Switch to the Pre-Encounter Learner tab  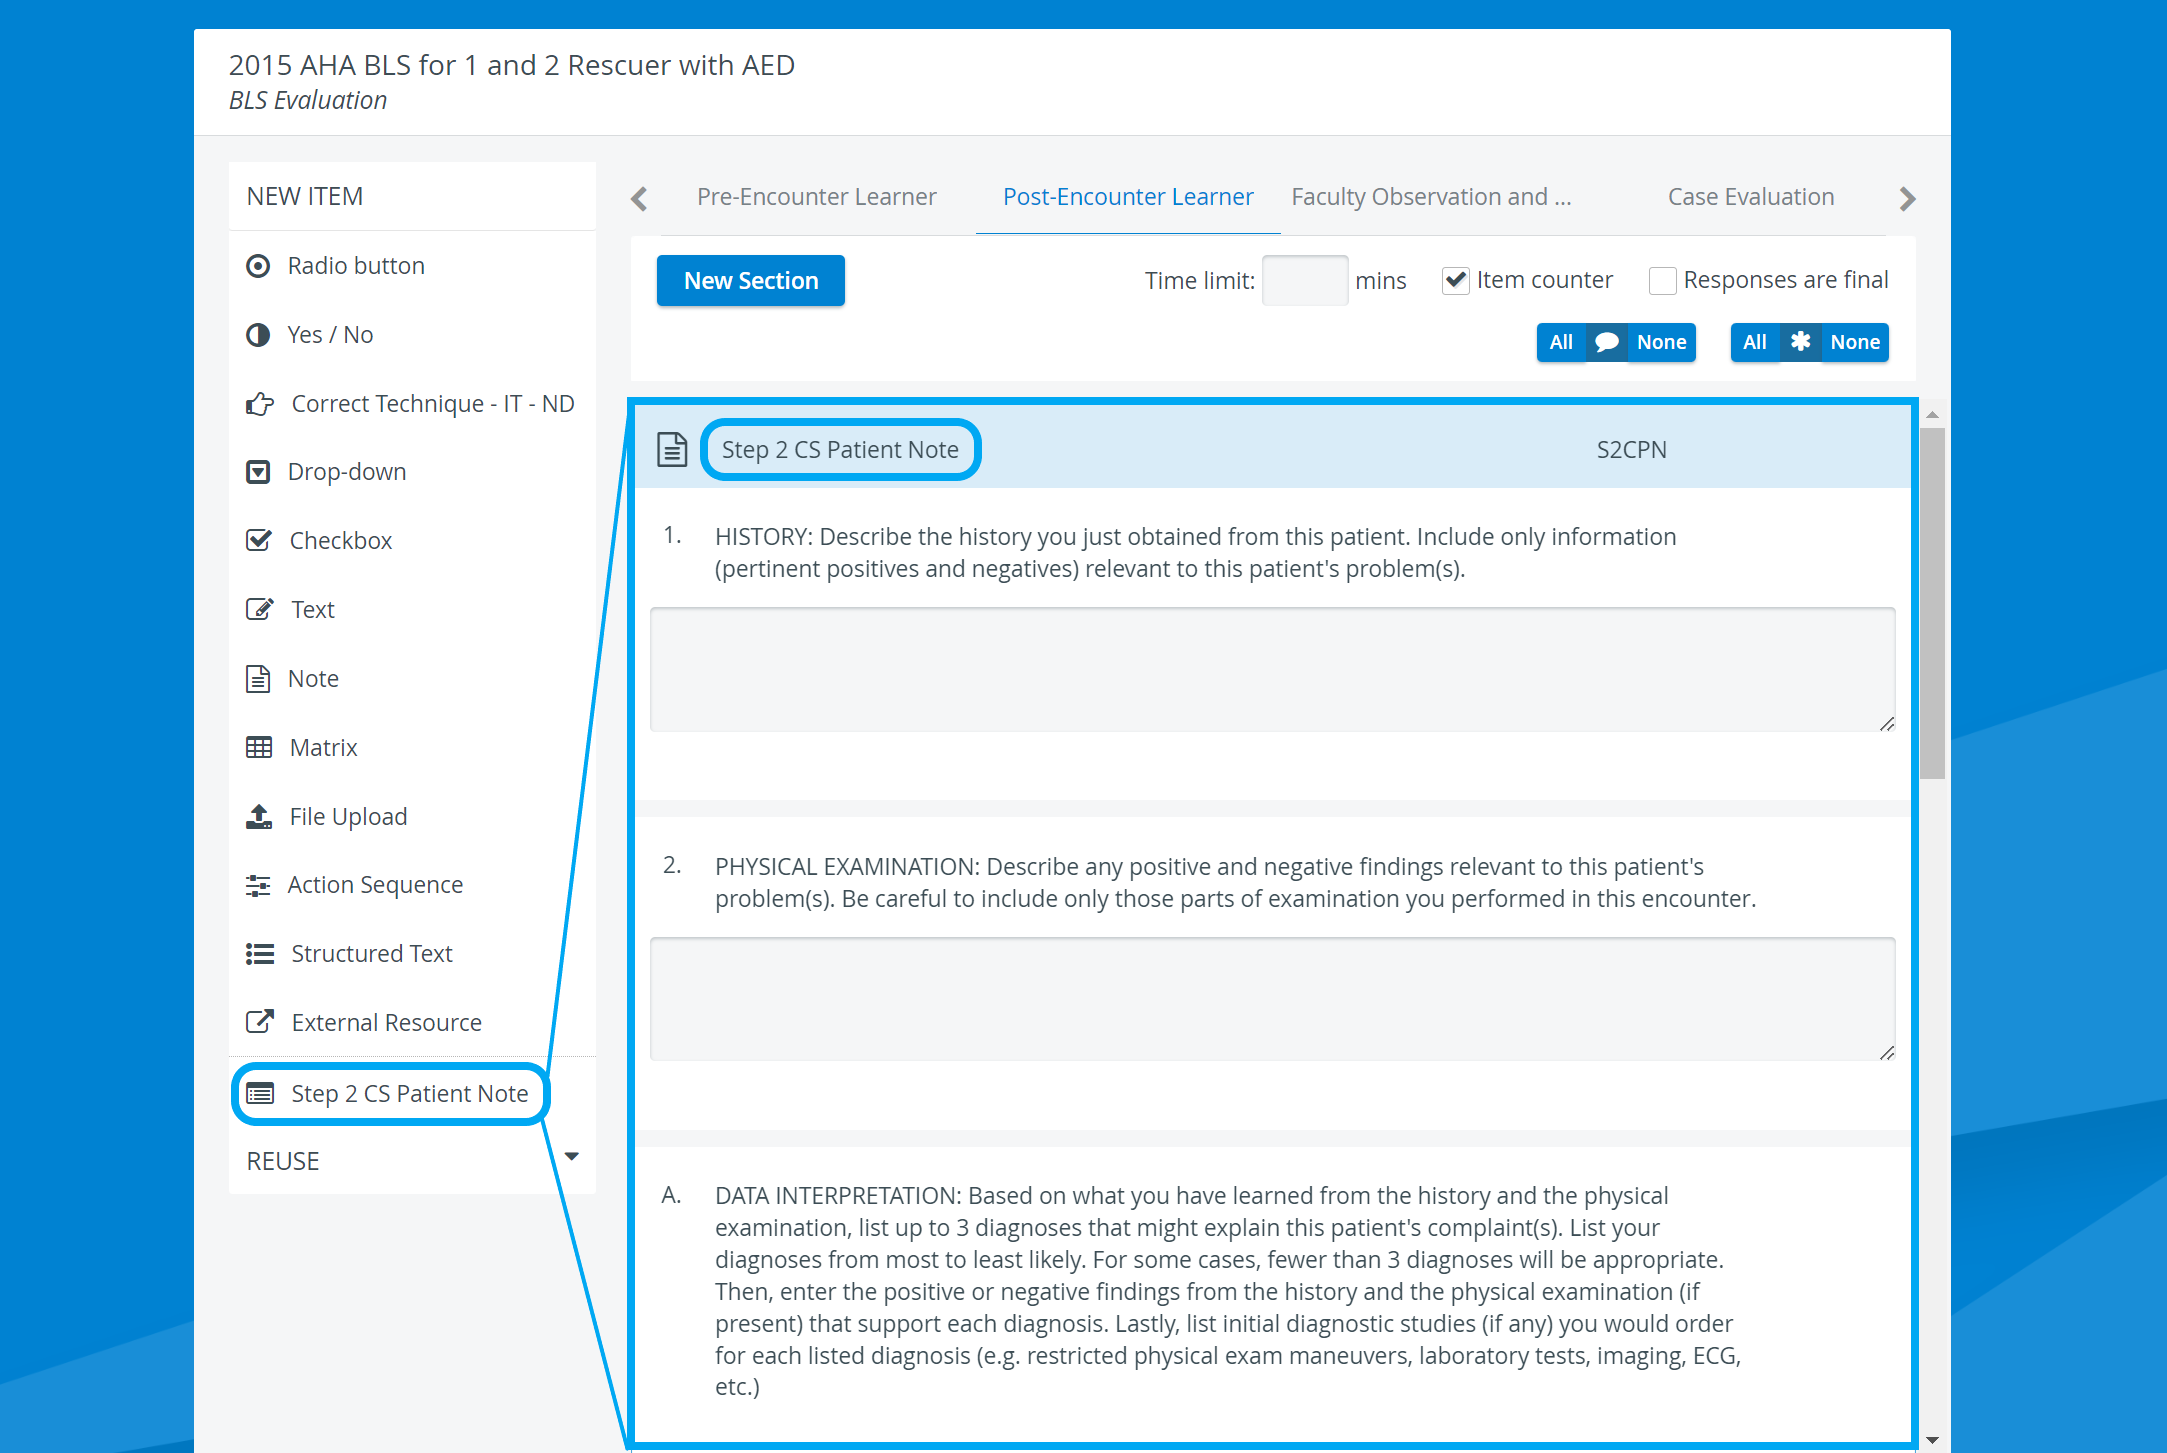pos(817,197)
